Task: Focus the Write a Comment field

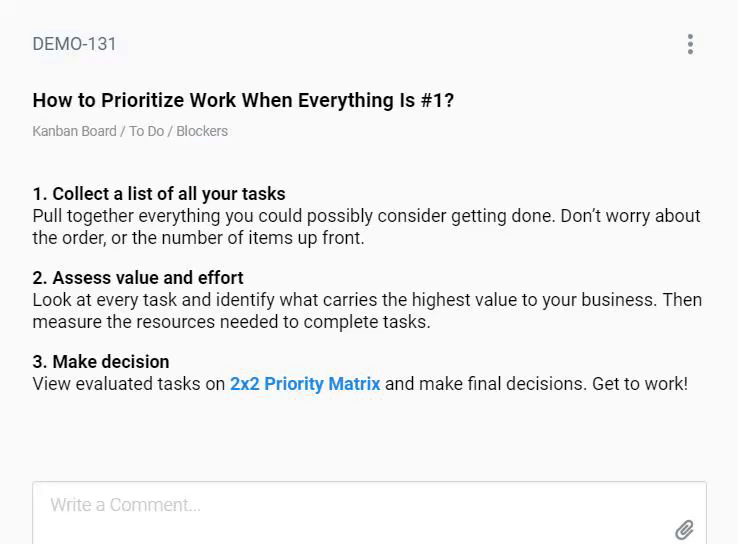Action: (350, 505)
